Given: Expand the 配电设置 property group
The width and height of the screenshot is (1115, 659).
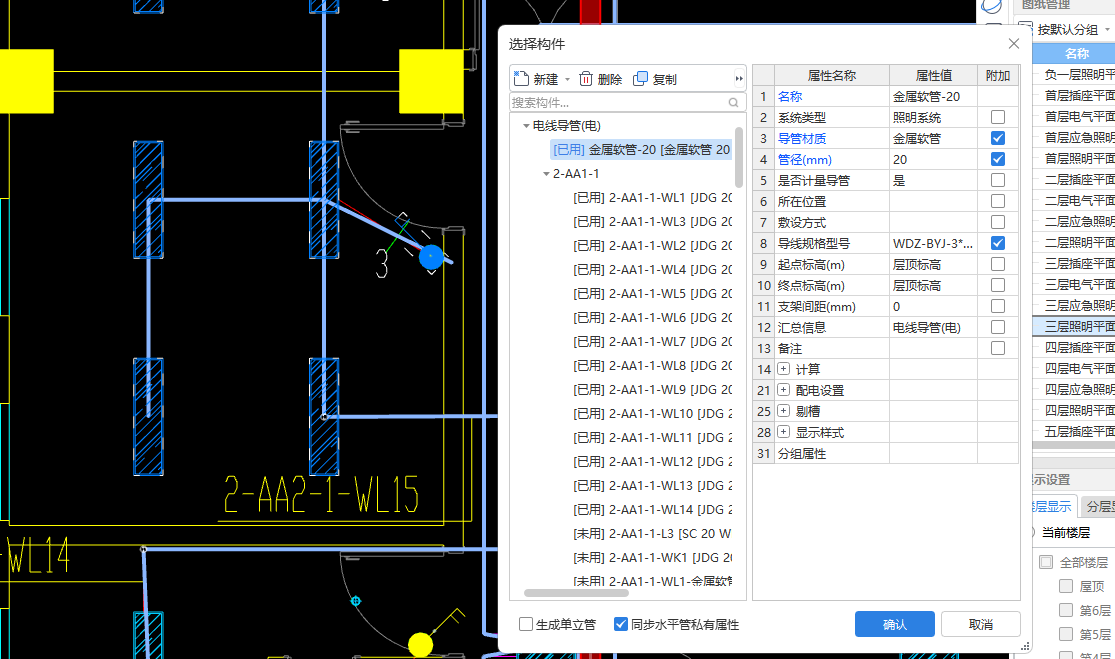Looking at the screenshot, I should (x=784, y=390).
